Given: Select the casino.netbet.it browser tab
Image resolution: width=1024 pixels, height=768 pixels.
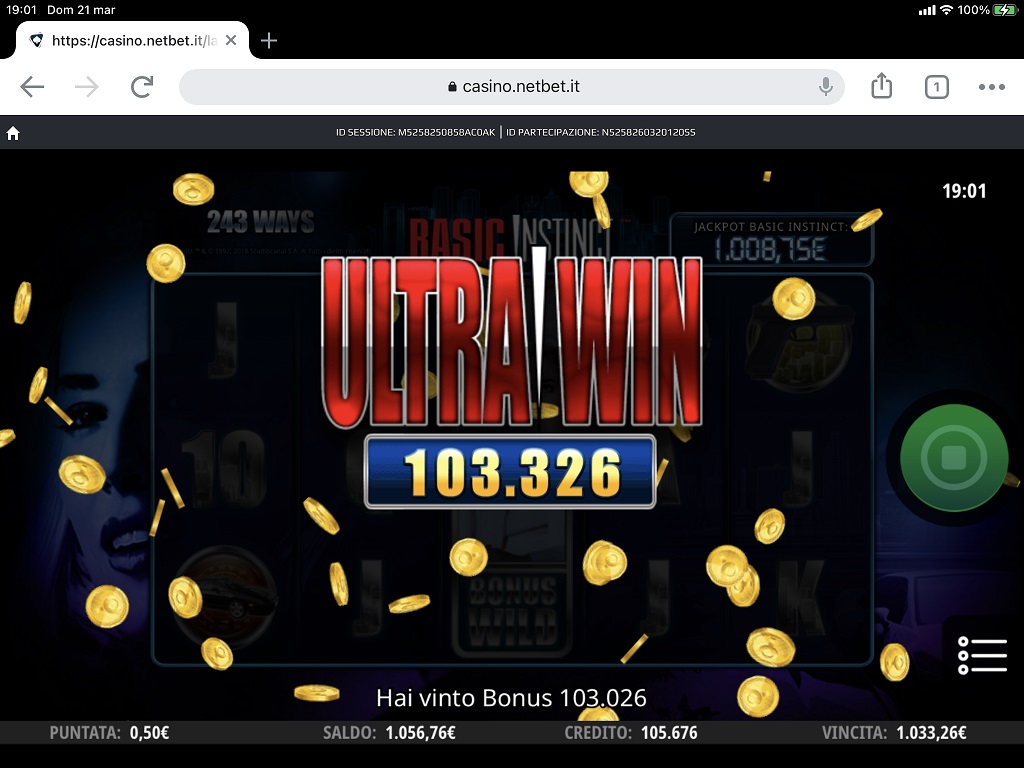Looking at the screenshot, I should (x=133, y=40).
